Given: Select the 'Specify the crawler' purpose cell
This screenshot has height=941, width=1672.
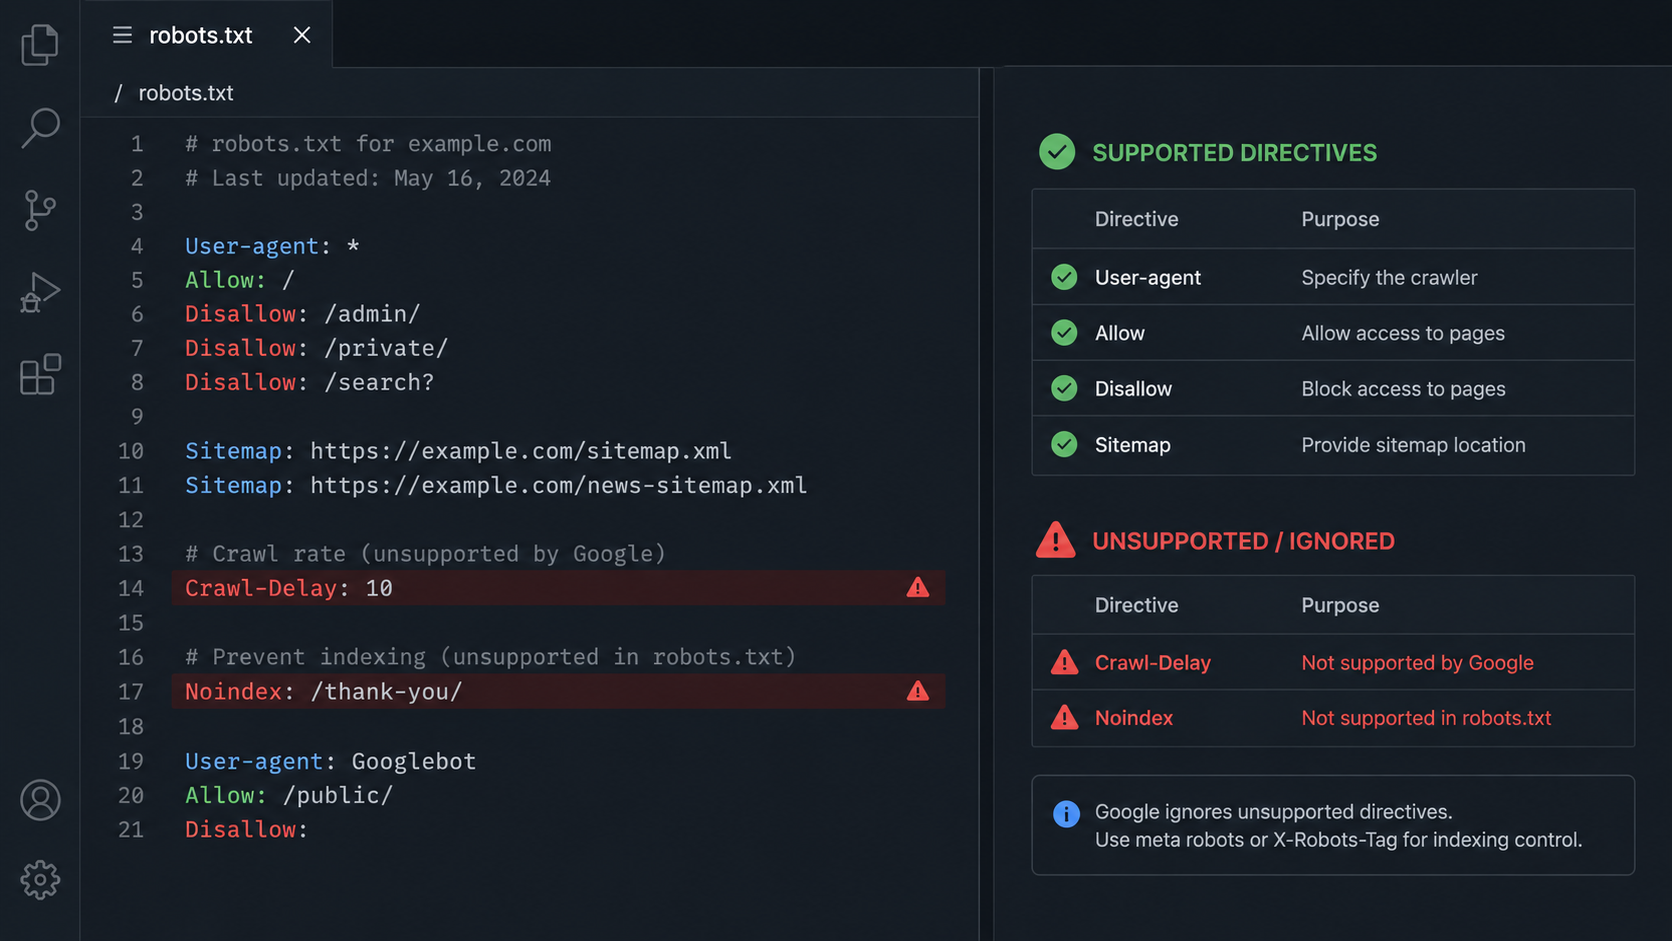Looking at the screenshot, I should pyautogui.click(x=1389, y=278).
